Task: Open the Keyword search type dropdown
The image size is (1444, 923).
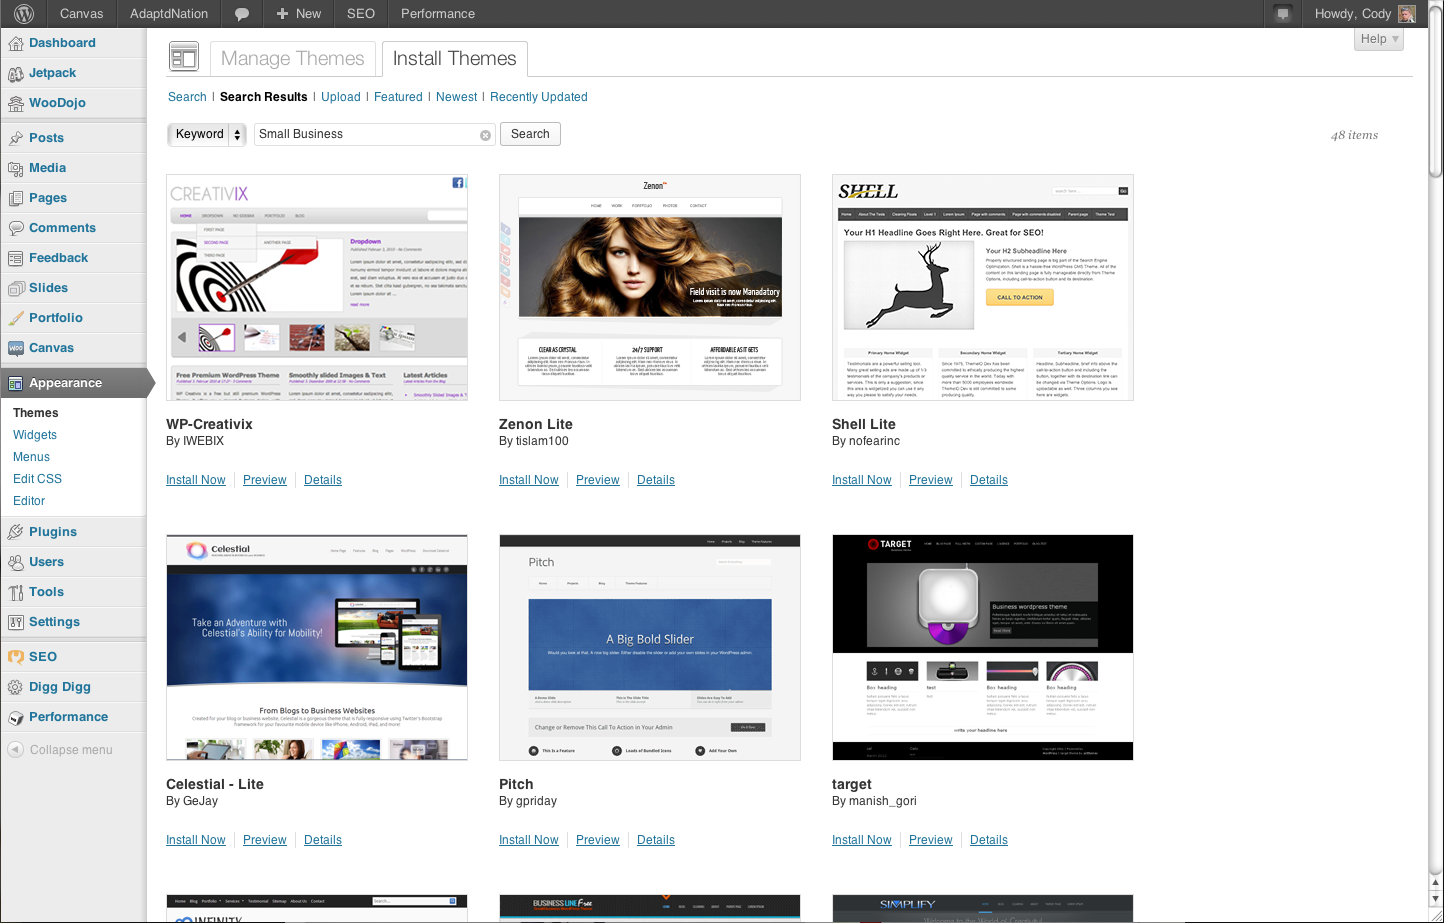Action: coord(206,133)
